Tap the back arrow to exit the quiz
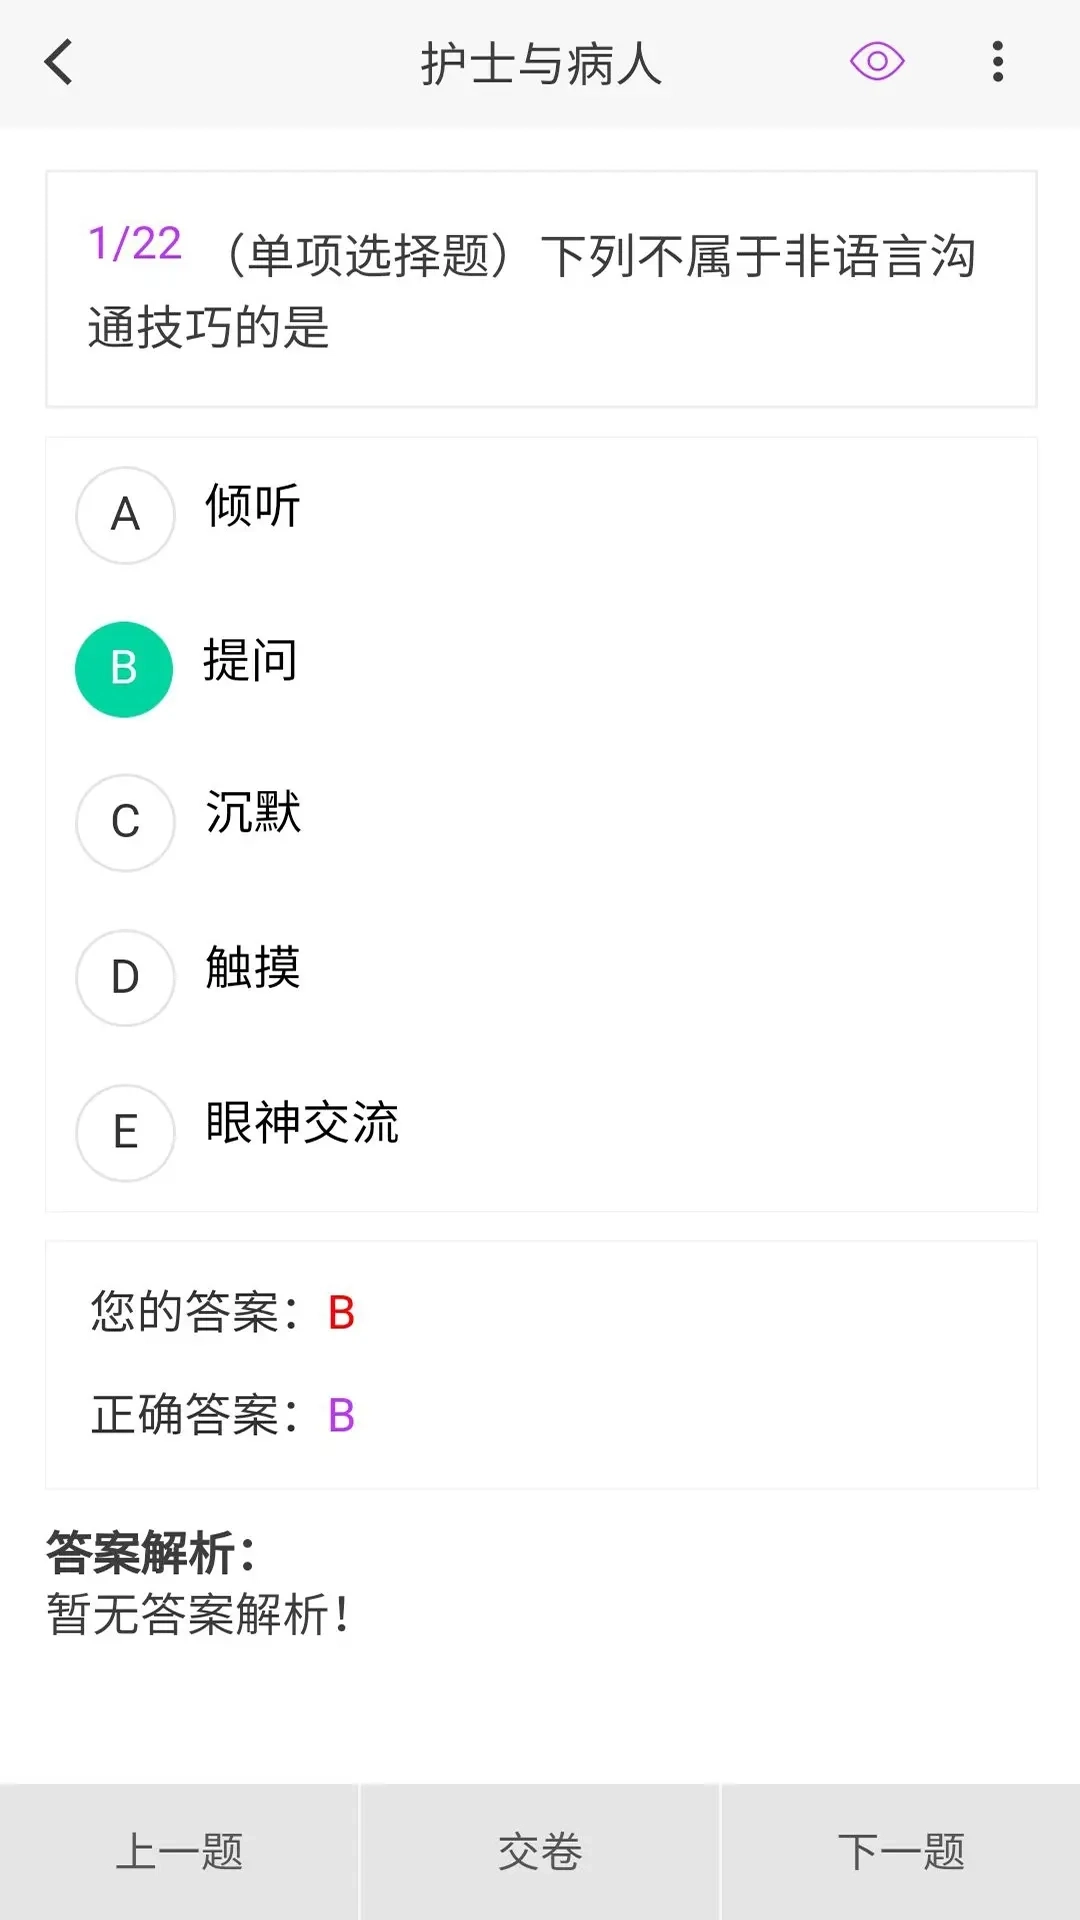 point(58,62)
